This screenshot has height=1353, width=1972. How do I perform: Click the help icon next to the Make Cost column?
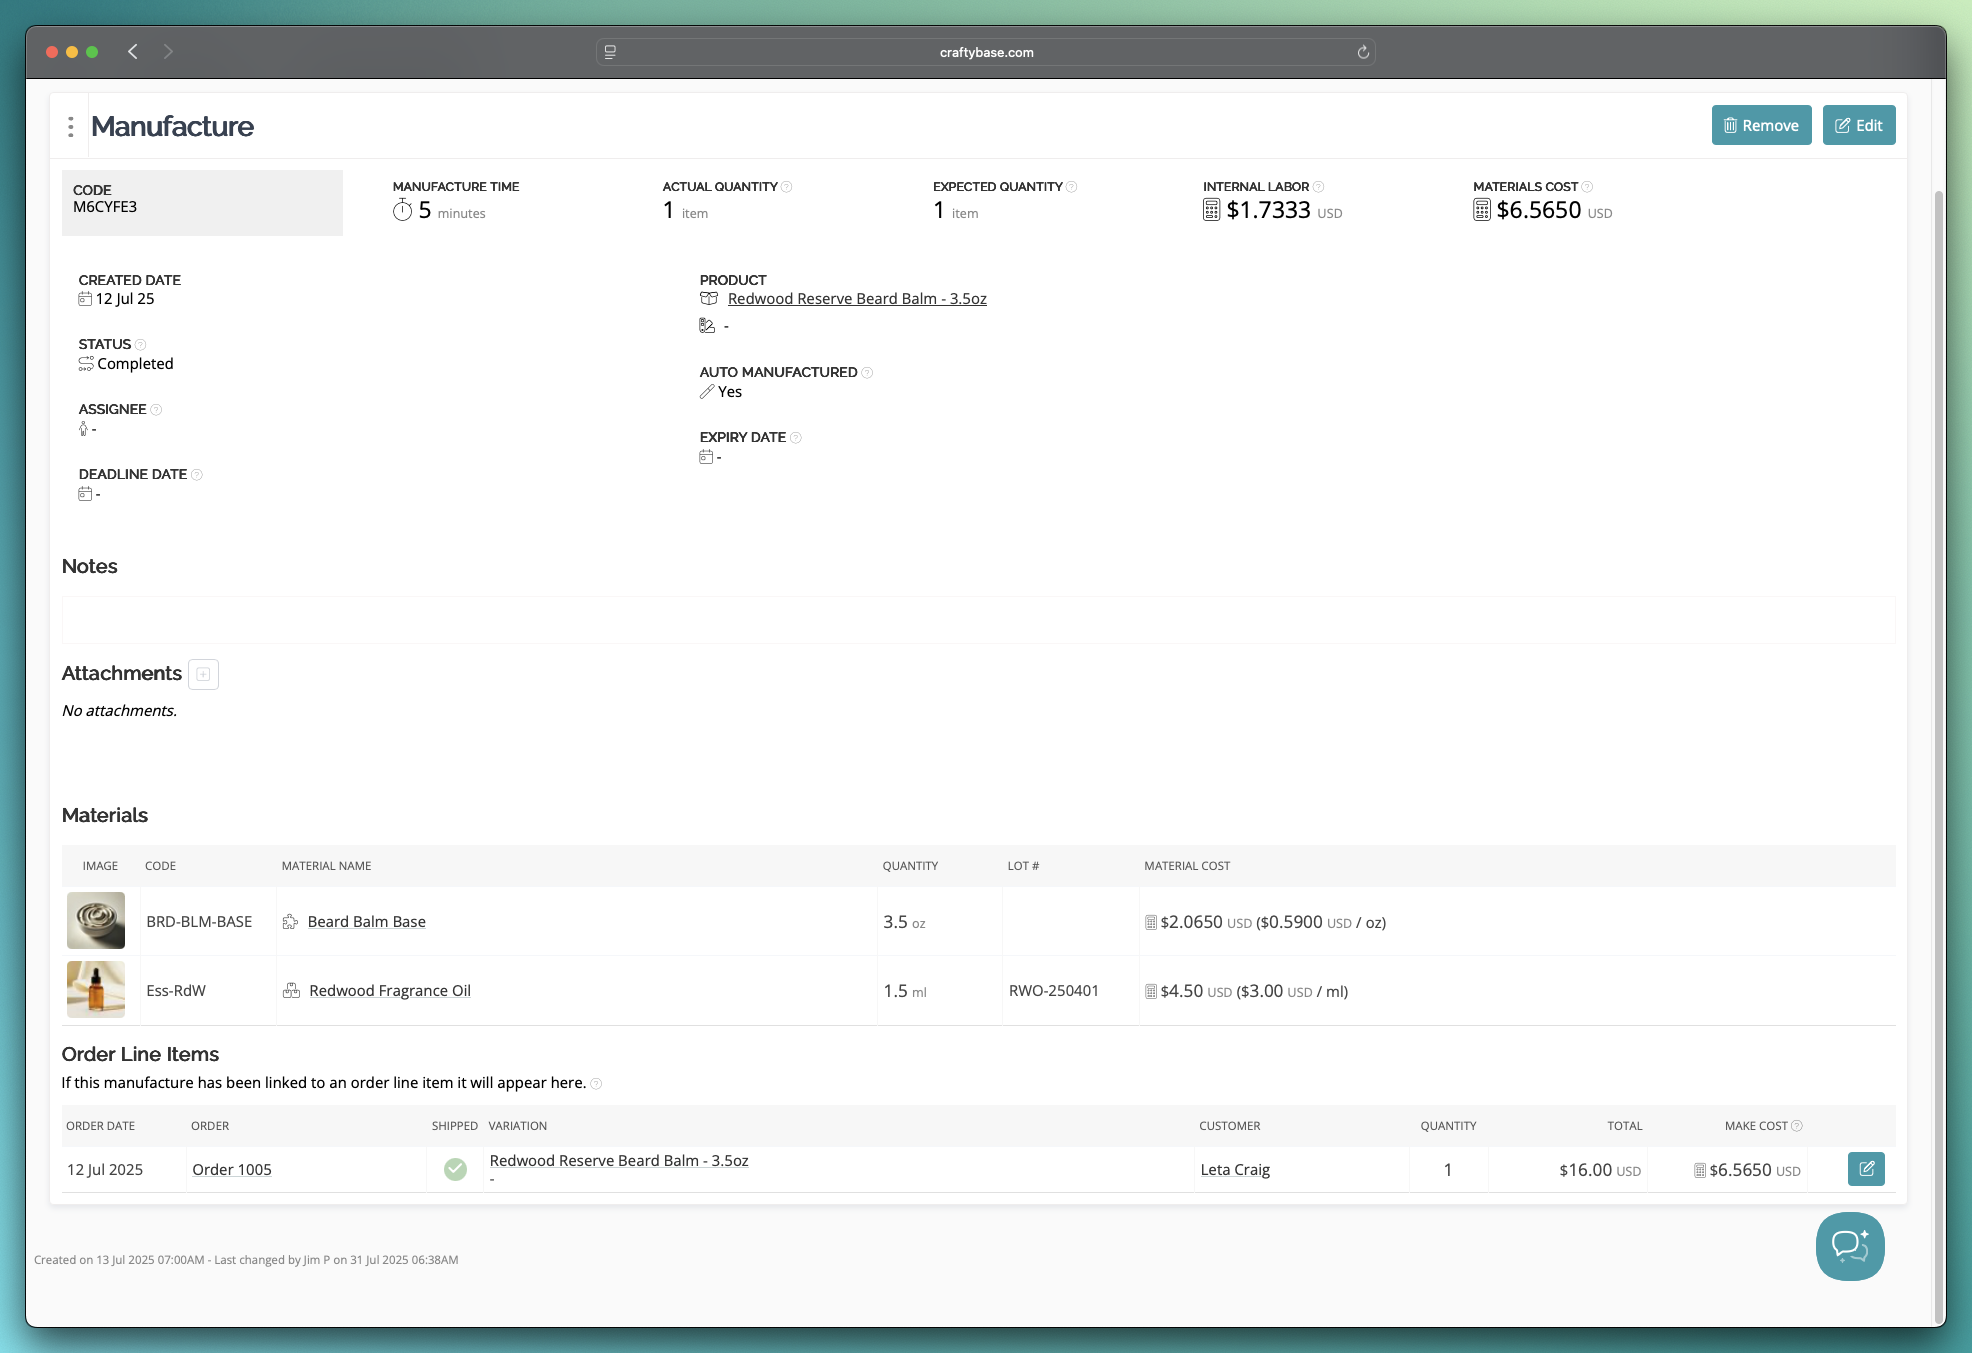pyautogui.click(x=1795, y=1125)
